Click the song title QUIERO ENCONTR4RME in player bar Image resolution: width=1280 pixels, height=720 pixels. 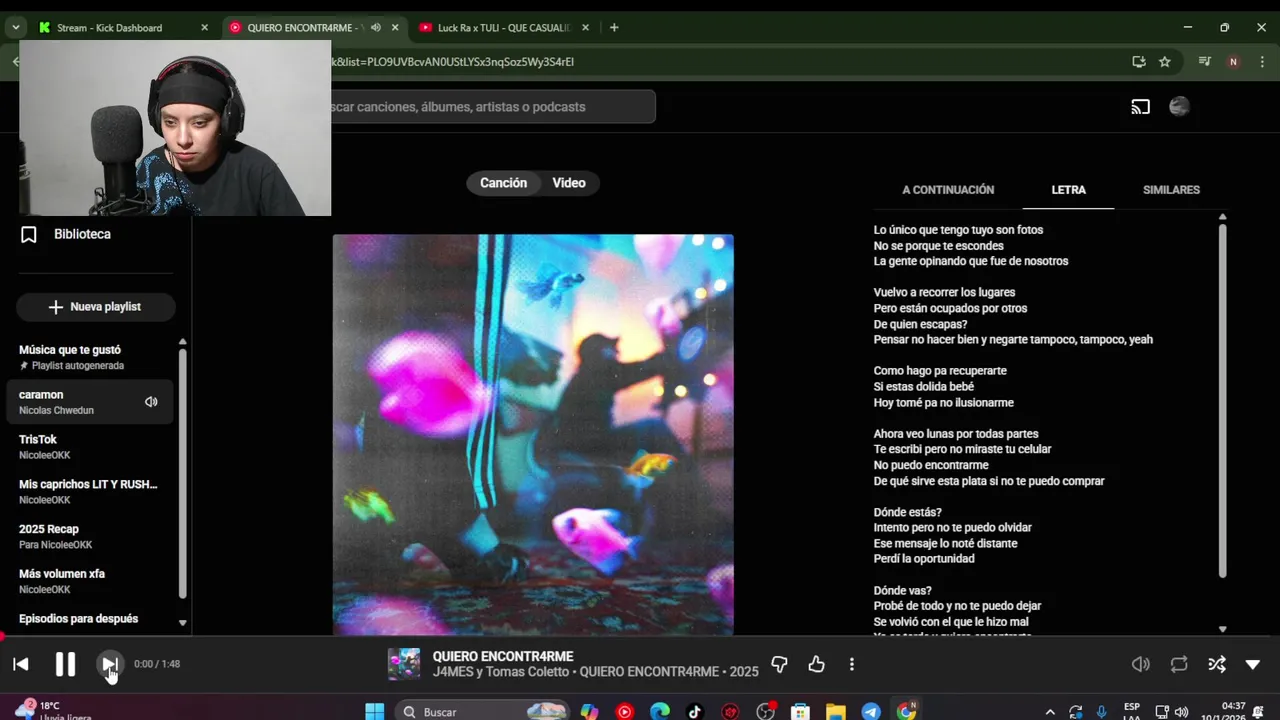click(503, 657)
